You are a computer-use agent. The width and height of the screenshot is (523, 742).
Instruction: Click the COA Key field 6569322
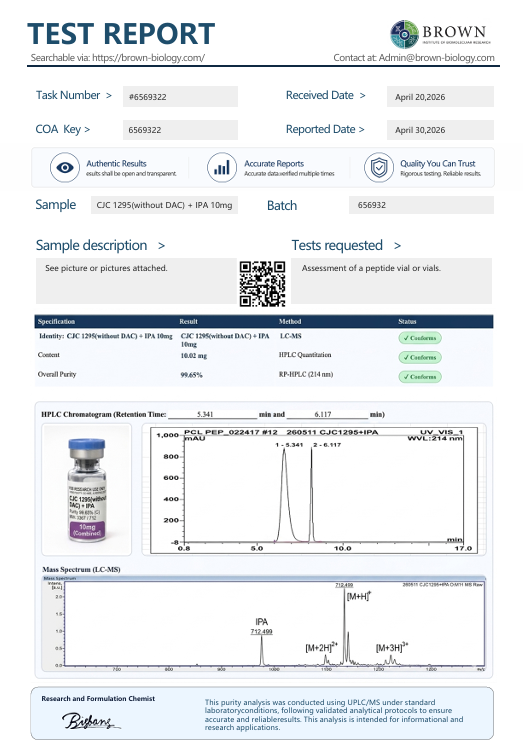[x=180, y=130]
